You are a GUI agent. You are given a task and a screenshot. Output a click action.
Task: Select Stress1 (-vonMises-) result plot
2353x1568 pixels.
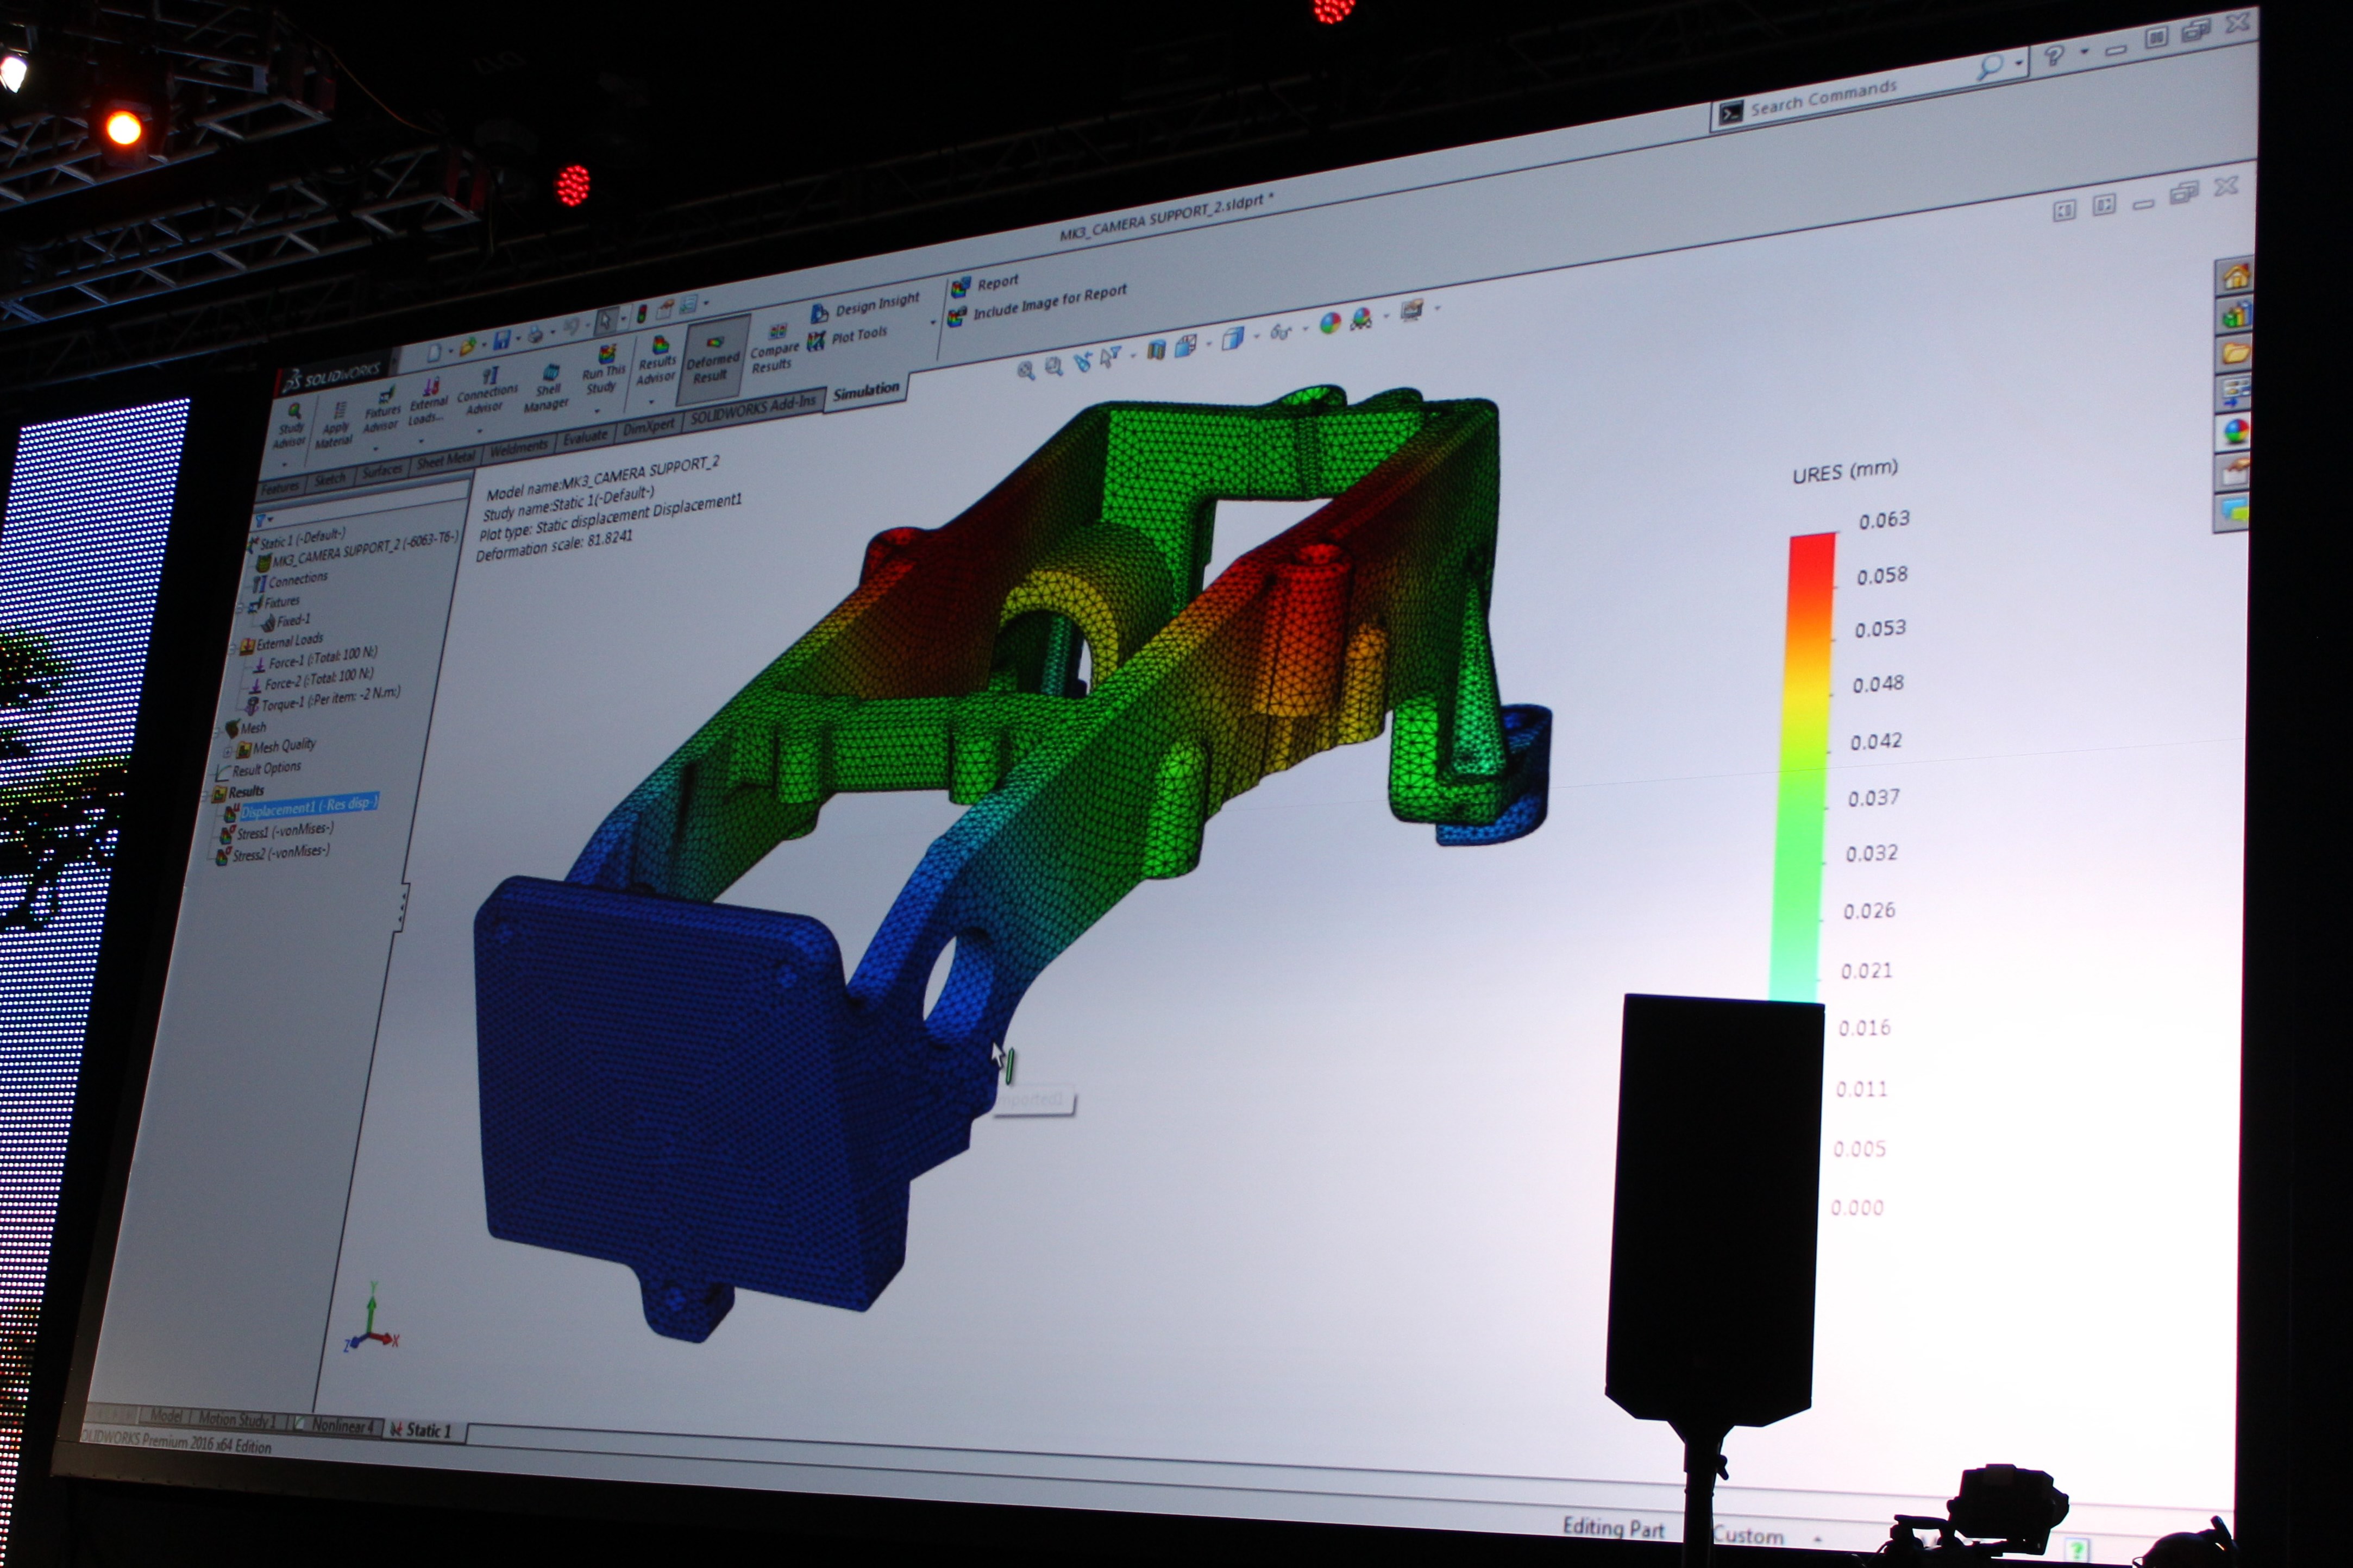coord(283,830)
